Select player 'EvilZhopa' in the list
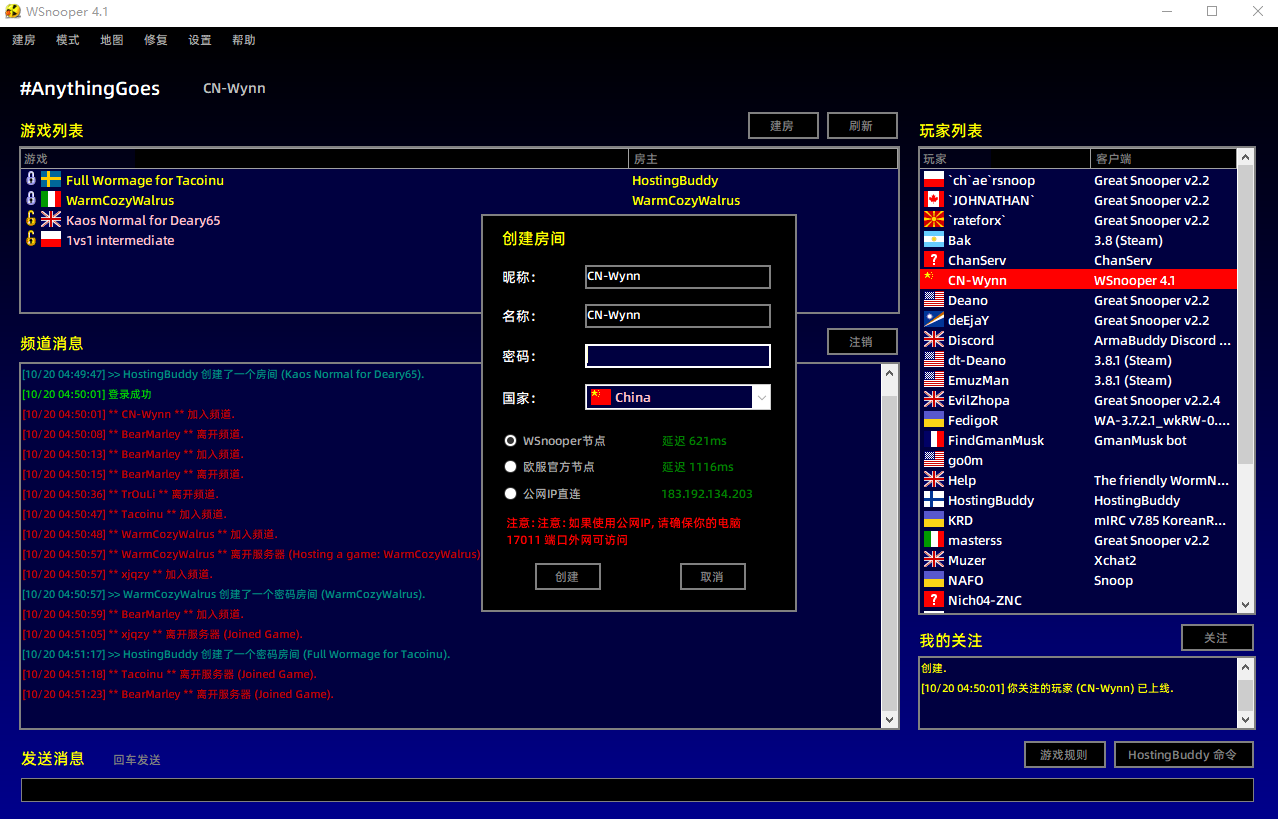The image size is (1278, 819). coord(1078,400)
